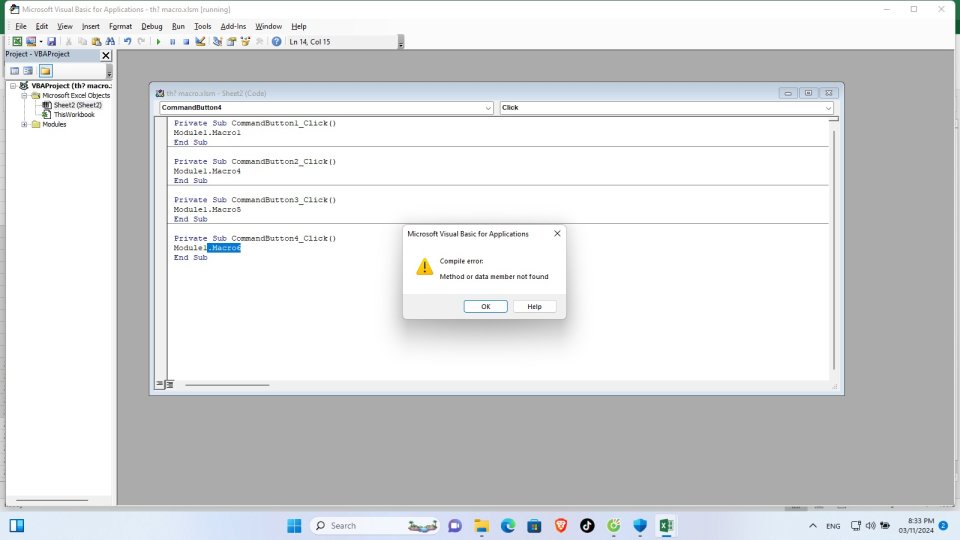Click the View Microsoft Excel toolbar icon
The width and height of the screenshot is (960, 540).
point(17,41)
